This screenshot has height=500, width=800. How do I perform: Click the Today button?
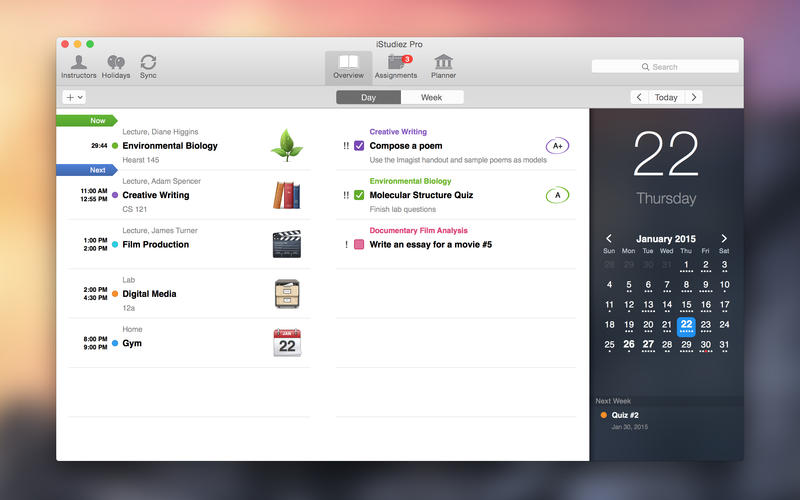click(x=666, y=97)
